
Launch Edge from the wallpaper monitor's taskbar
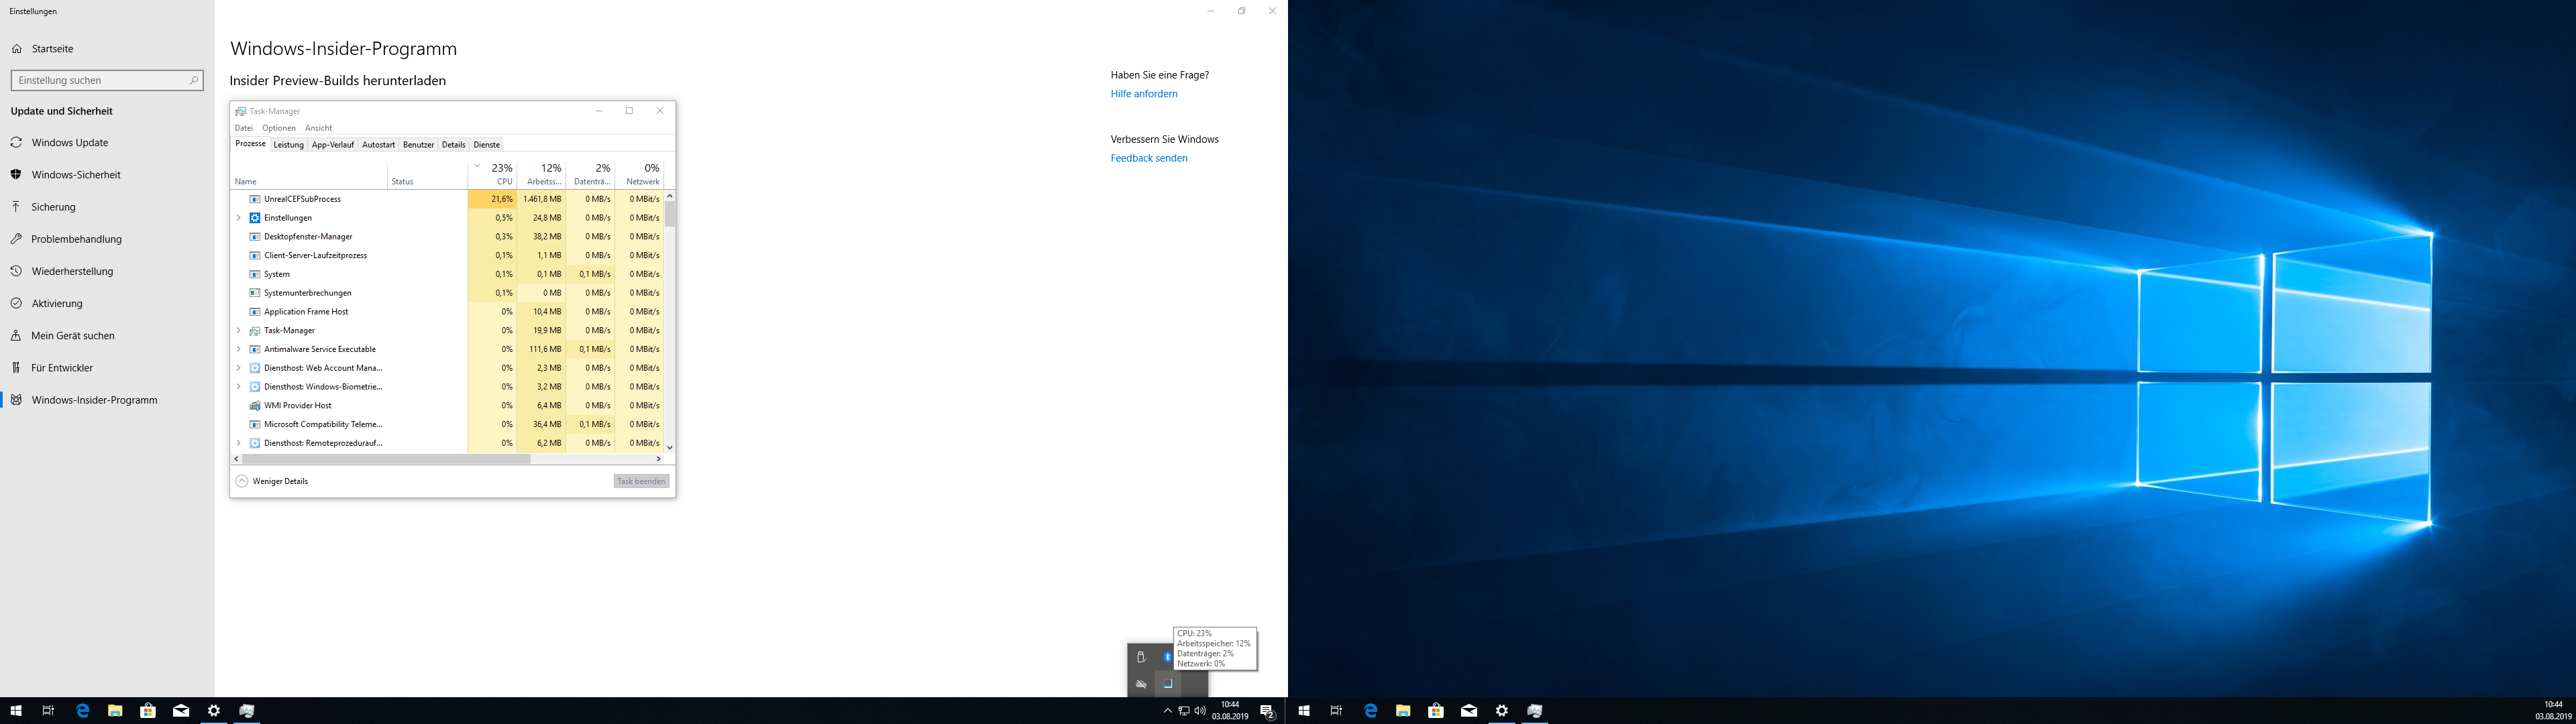click(x=1371, y=711)
